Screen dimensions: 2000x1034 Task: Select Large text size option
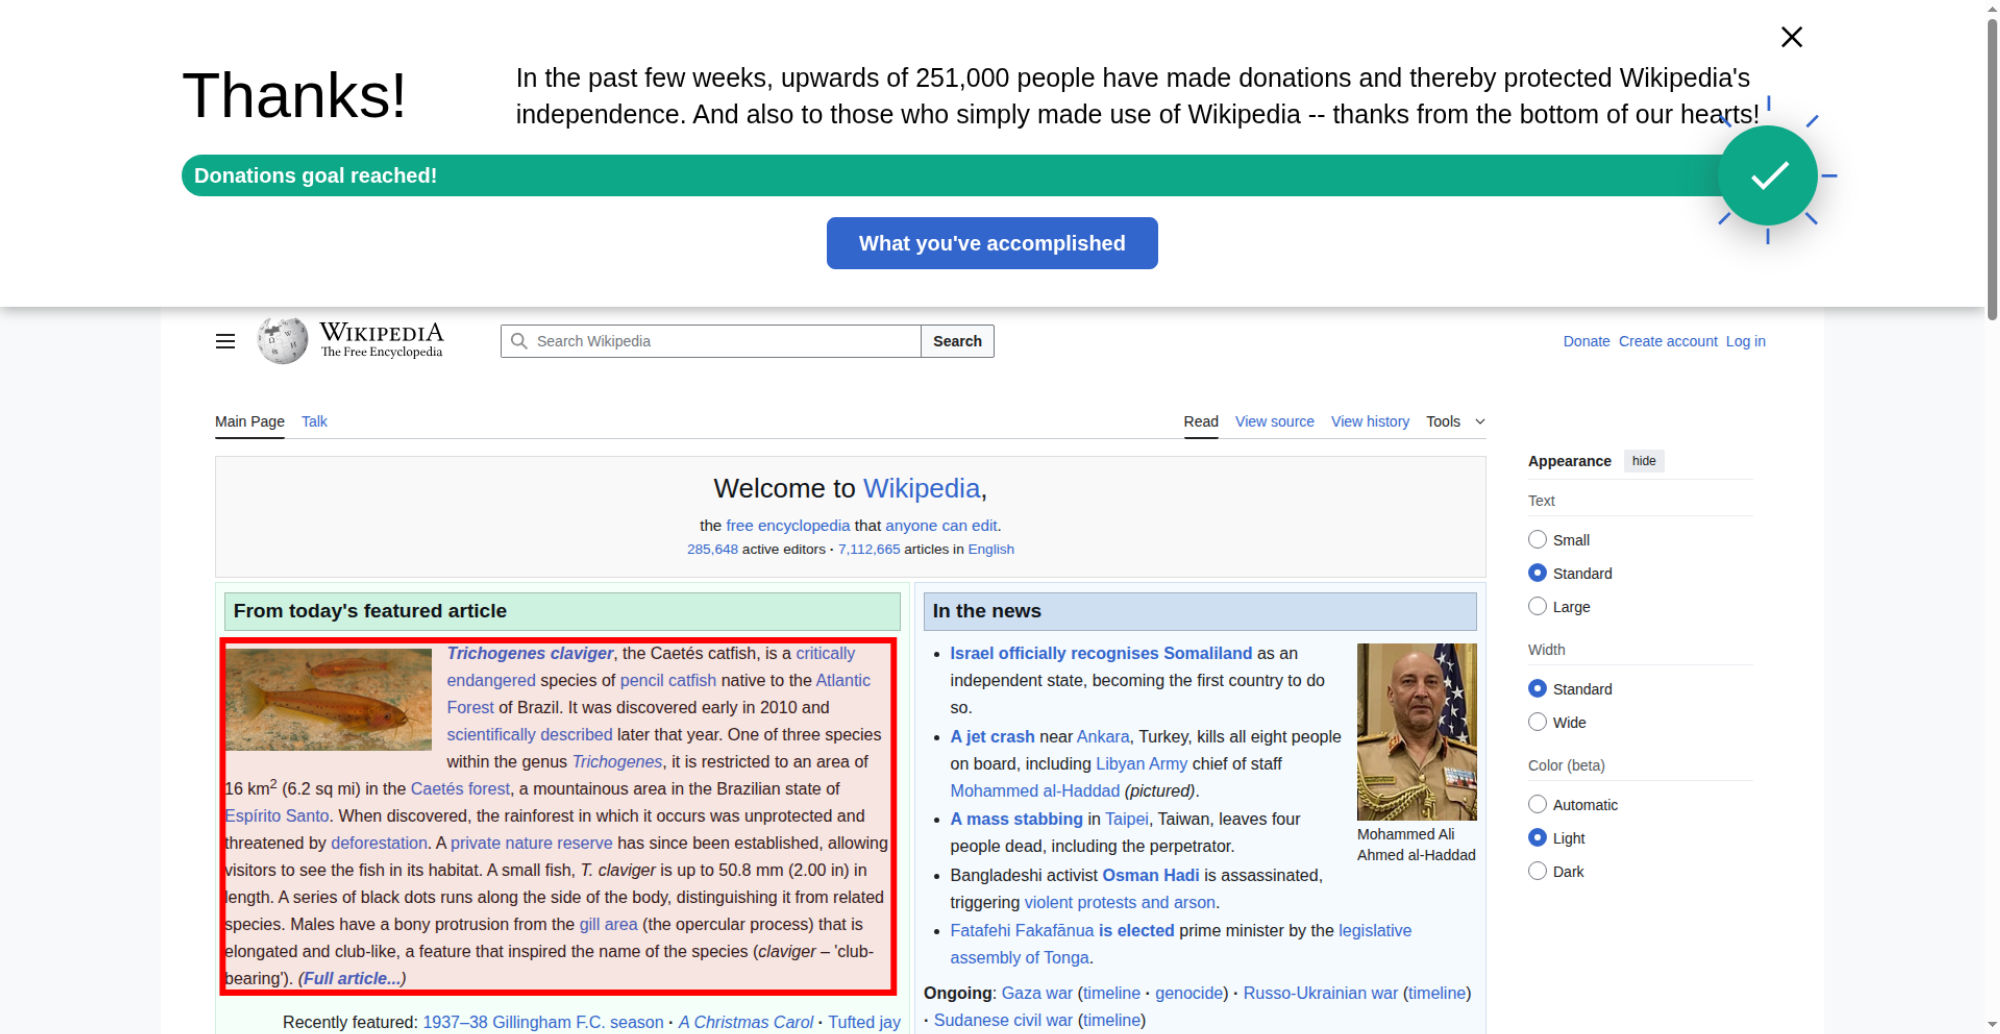(1537, 607)
